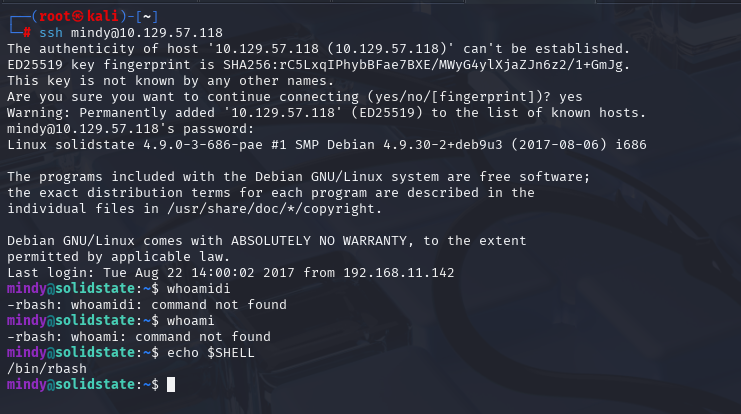741x414 pixels.
Task: Click the /bin/rbash output line
Action: (x=47, y=369)
